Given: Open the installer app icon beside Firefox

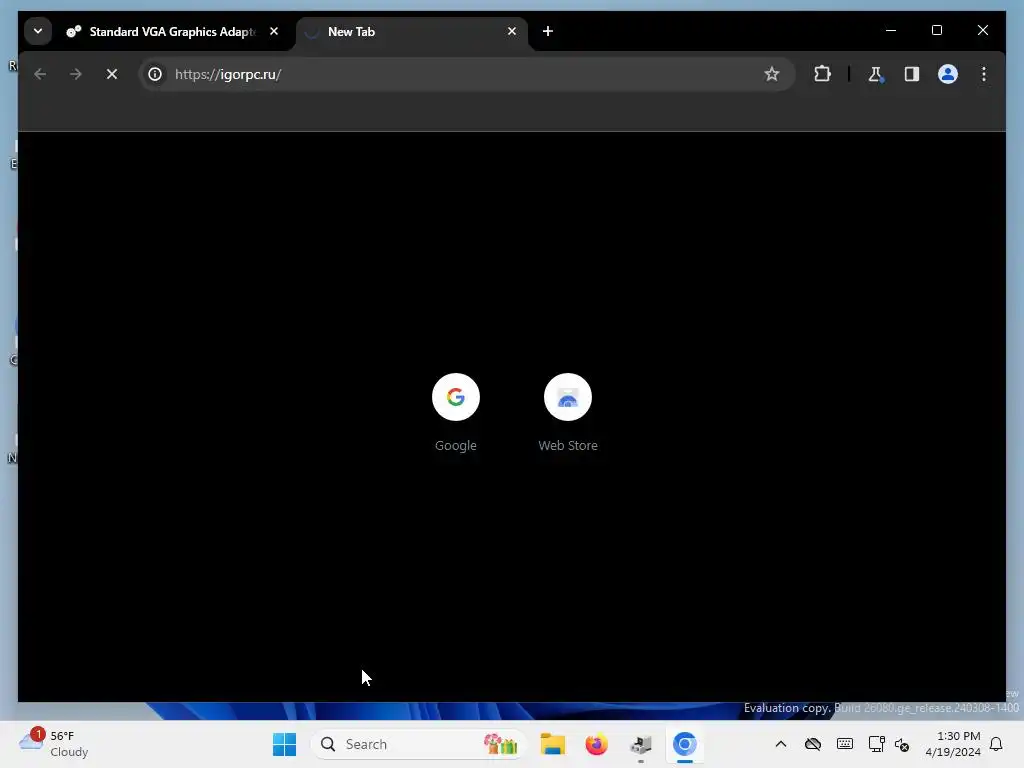Looking at the screenshot, I should (641, 744).
